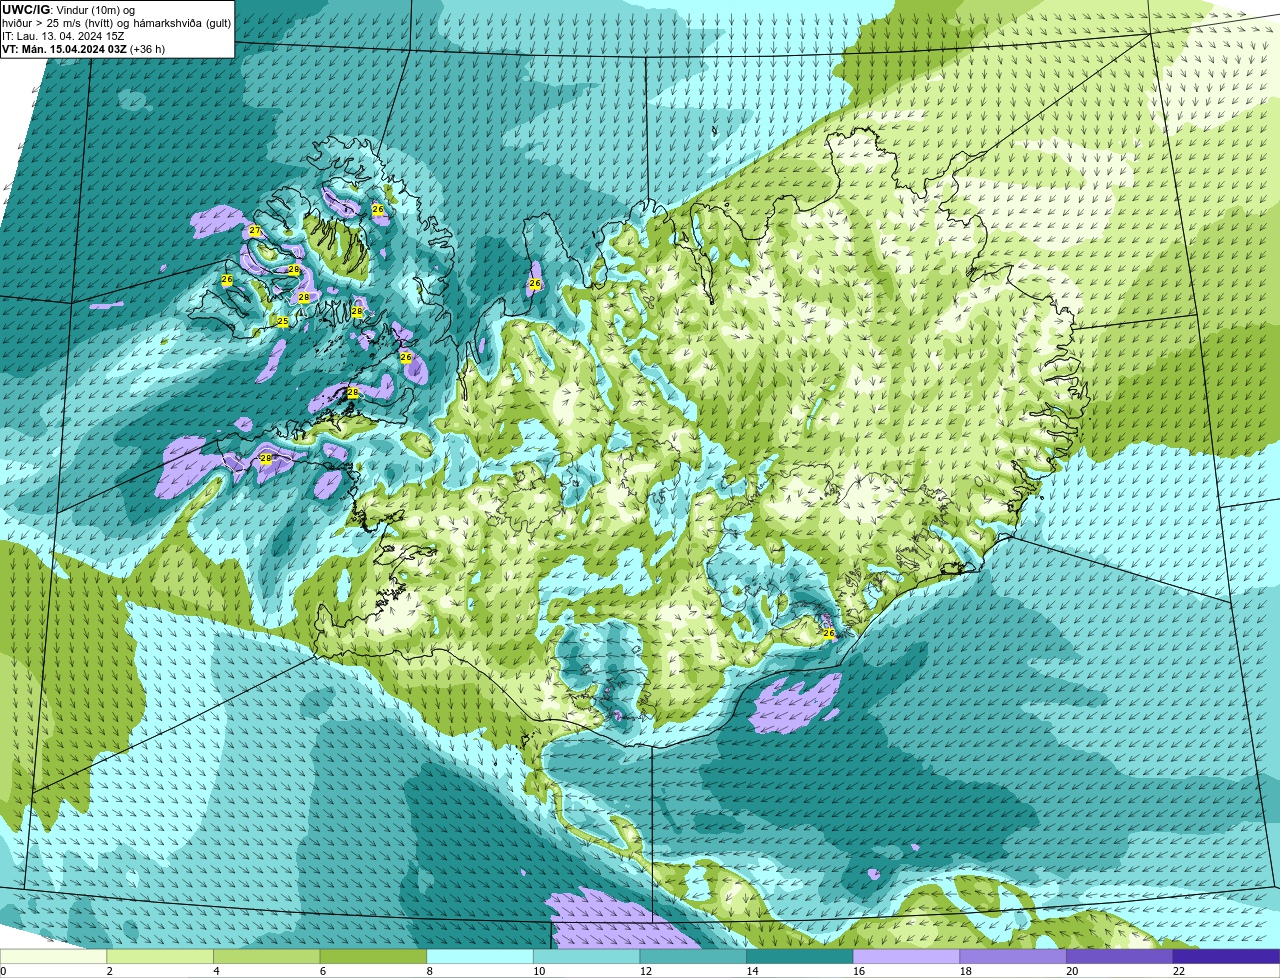Click the legend scale value "20"

point(1072,971)
